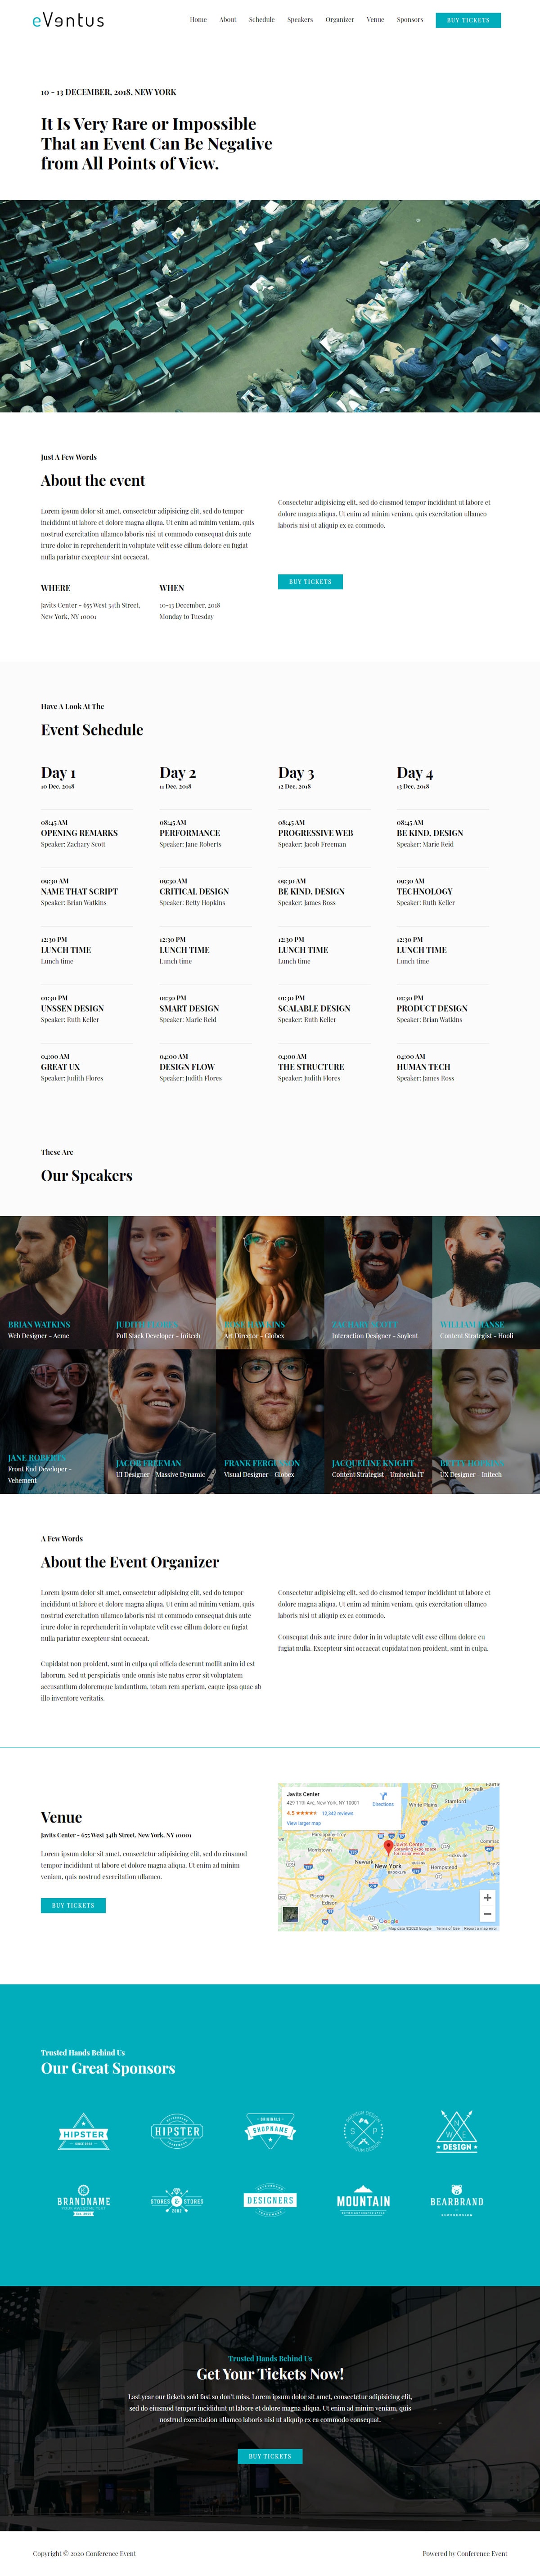
Task: Open the 12,342 reviews link
Action: coord(337,1813)
